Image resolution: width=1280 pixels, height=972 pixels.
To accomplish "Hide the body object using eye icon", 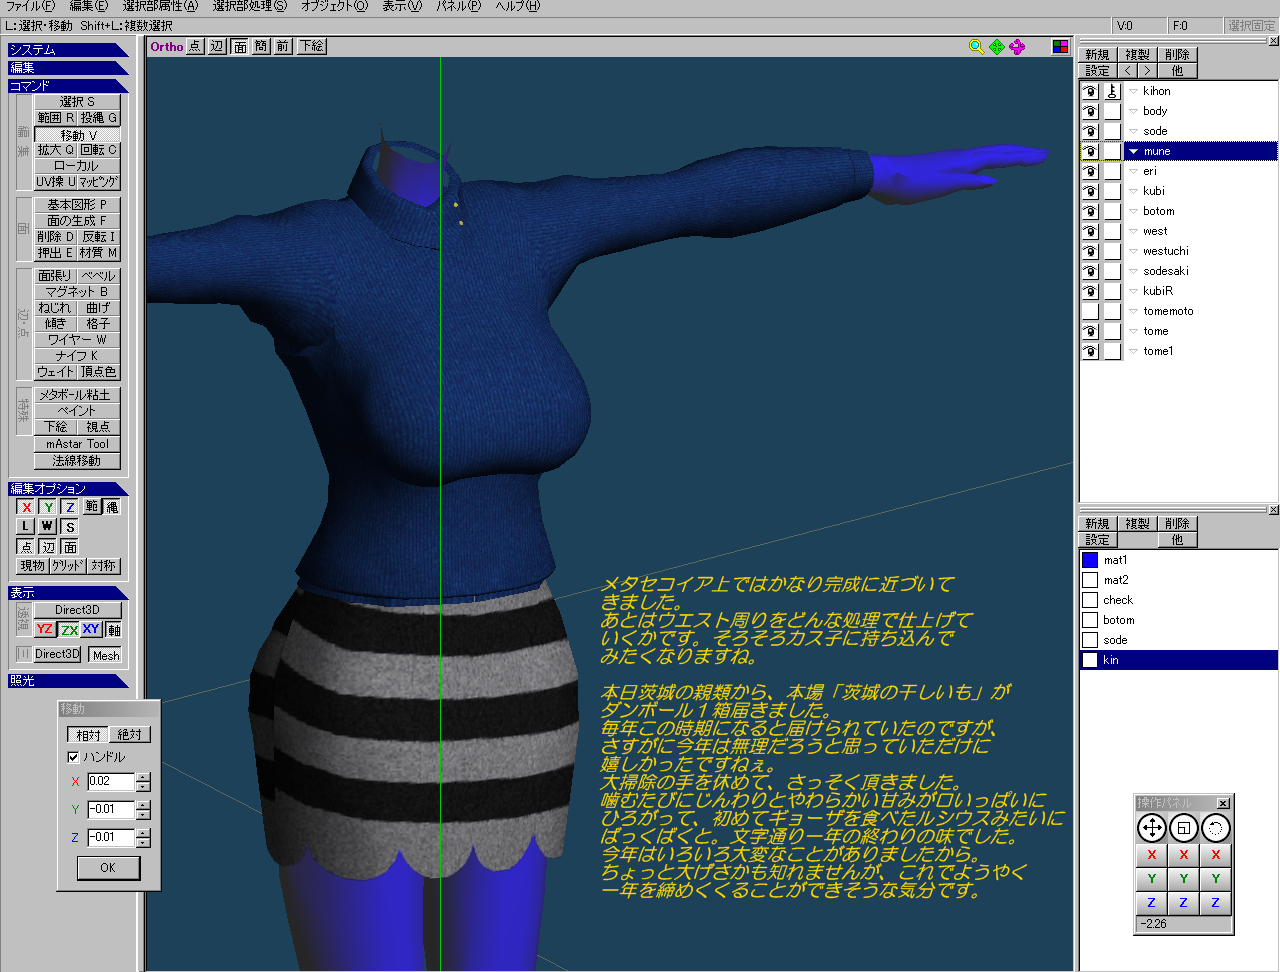I will tap(1090, 111).
